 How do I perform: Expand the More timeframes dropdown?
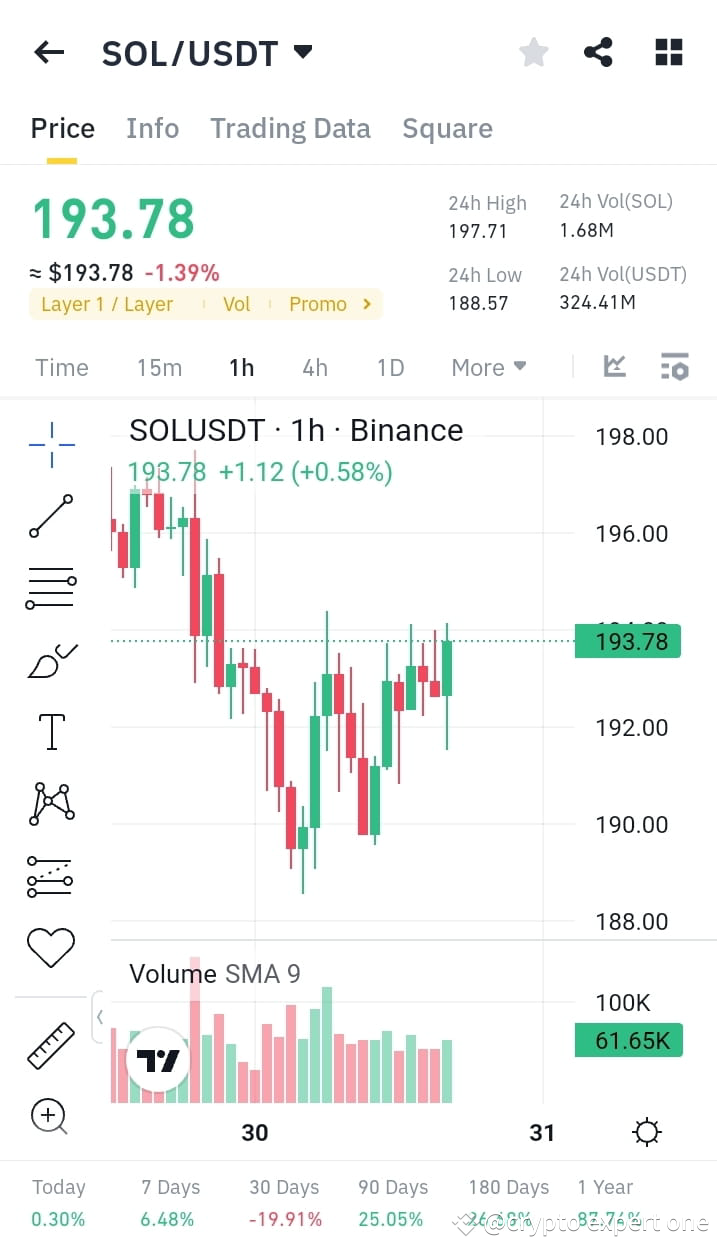pyautogui.click(x=488, y=367)
